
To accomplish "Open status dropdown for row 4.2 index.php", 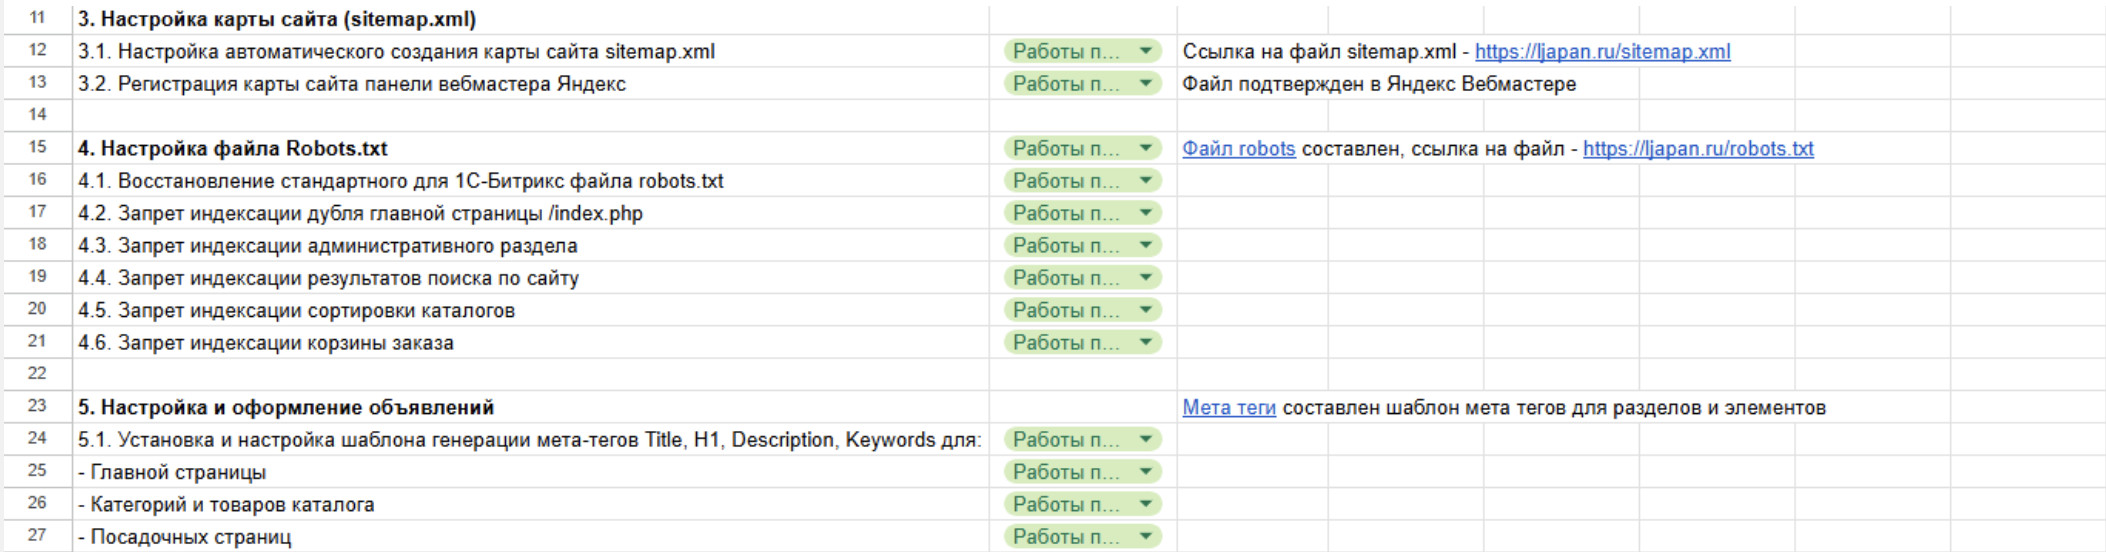I will coord(1145,213).
